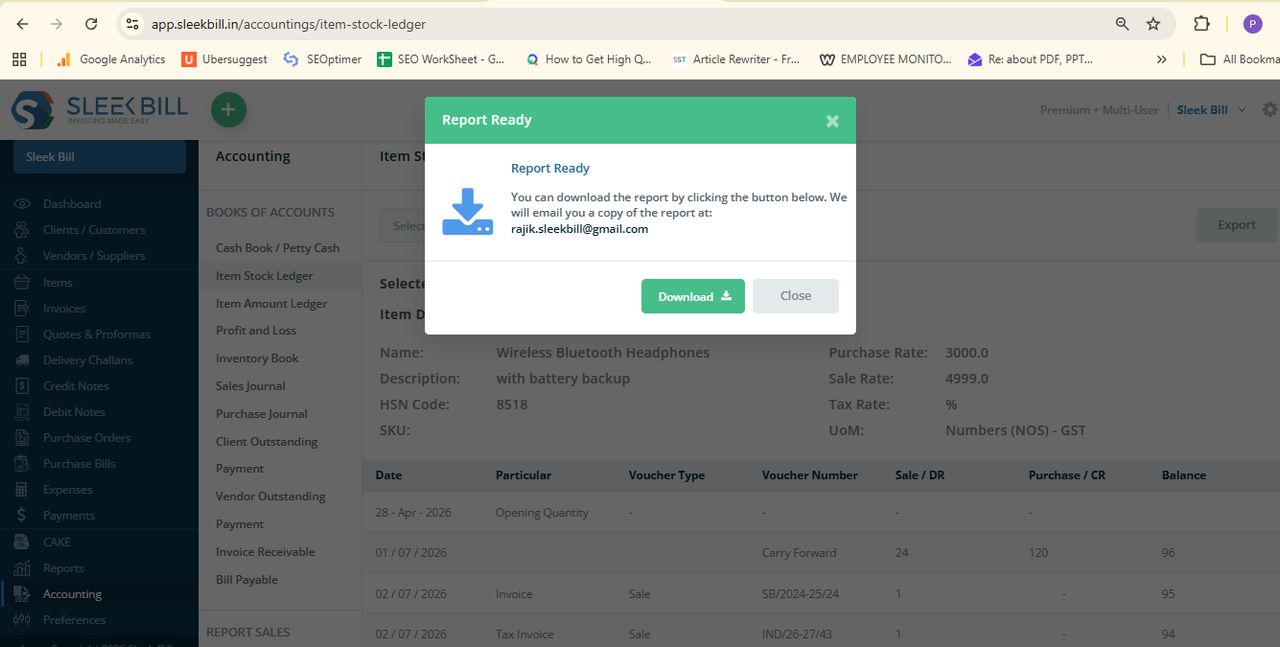The width and height of the screenshot is (1280, 647).
Task: Open Purchase Journal report
Action: click(262, 414)
